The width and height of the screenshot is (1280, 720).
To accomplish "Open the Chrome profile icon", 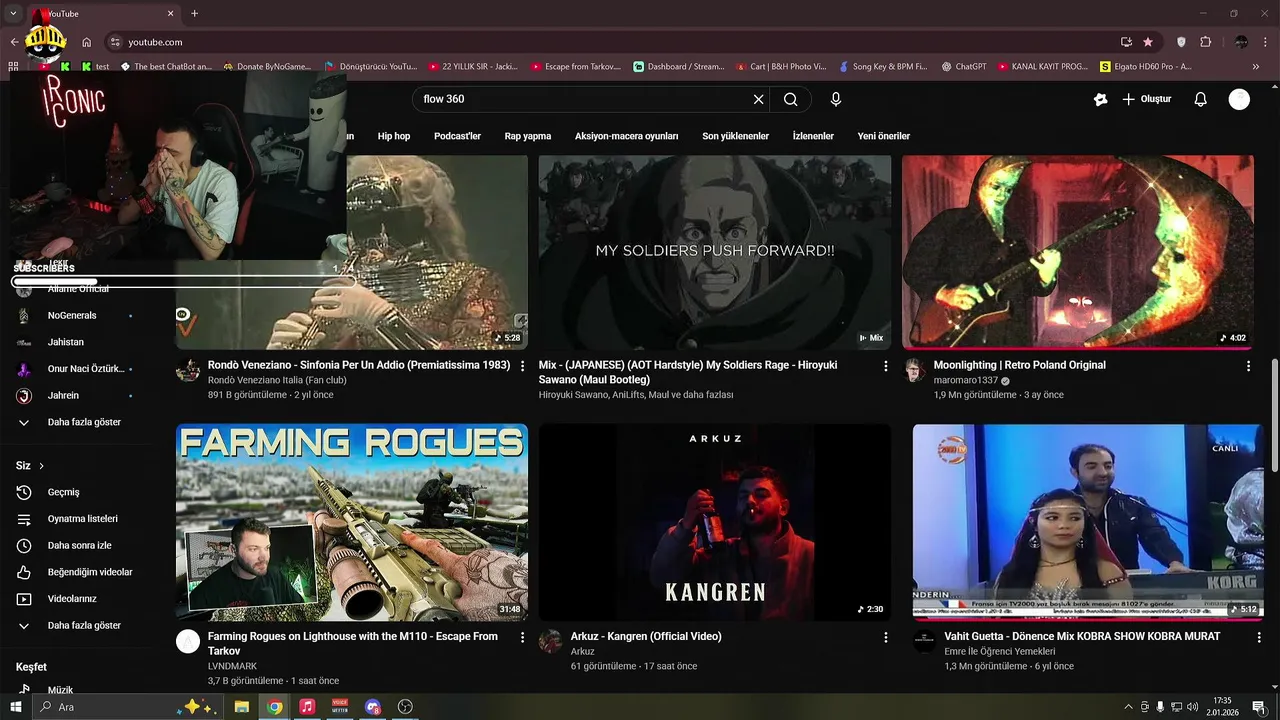I will pos(1241,42).
